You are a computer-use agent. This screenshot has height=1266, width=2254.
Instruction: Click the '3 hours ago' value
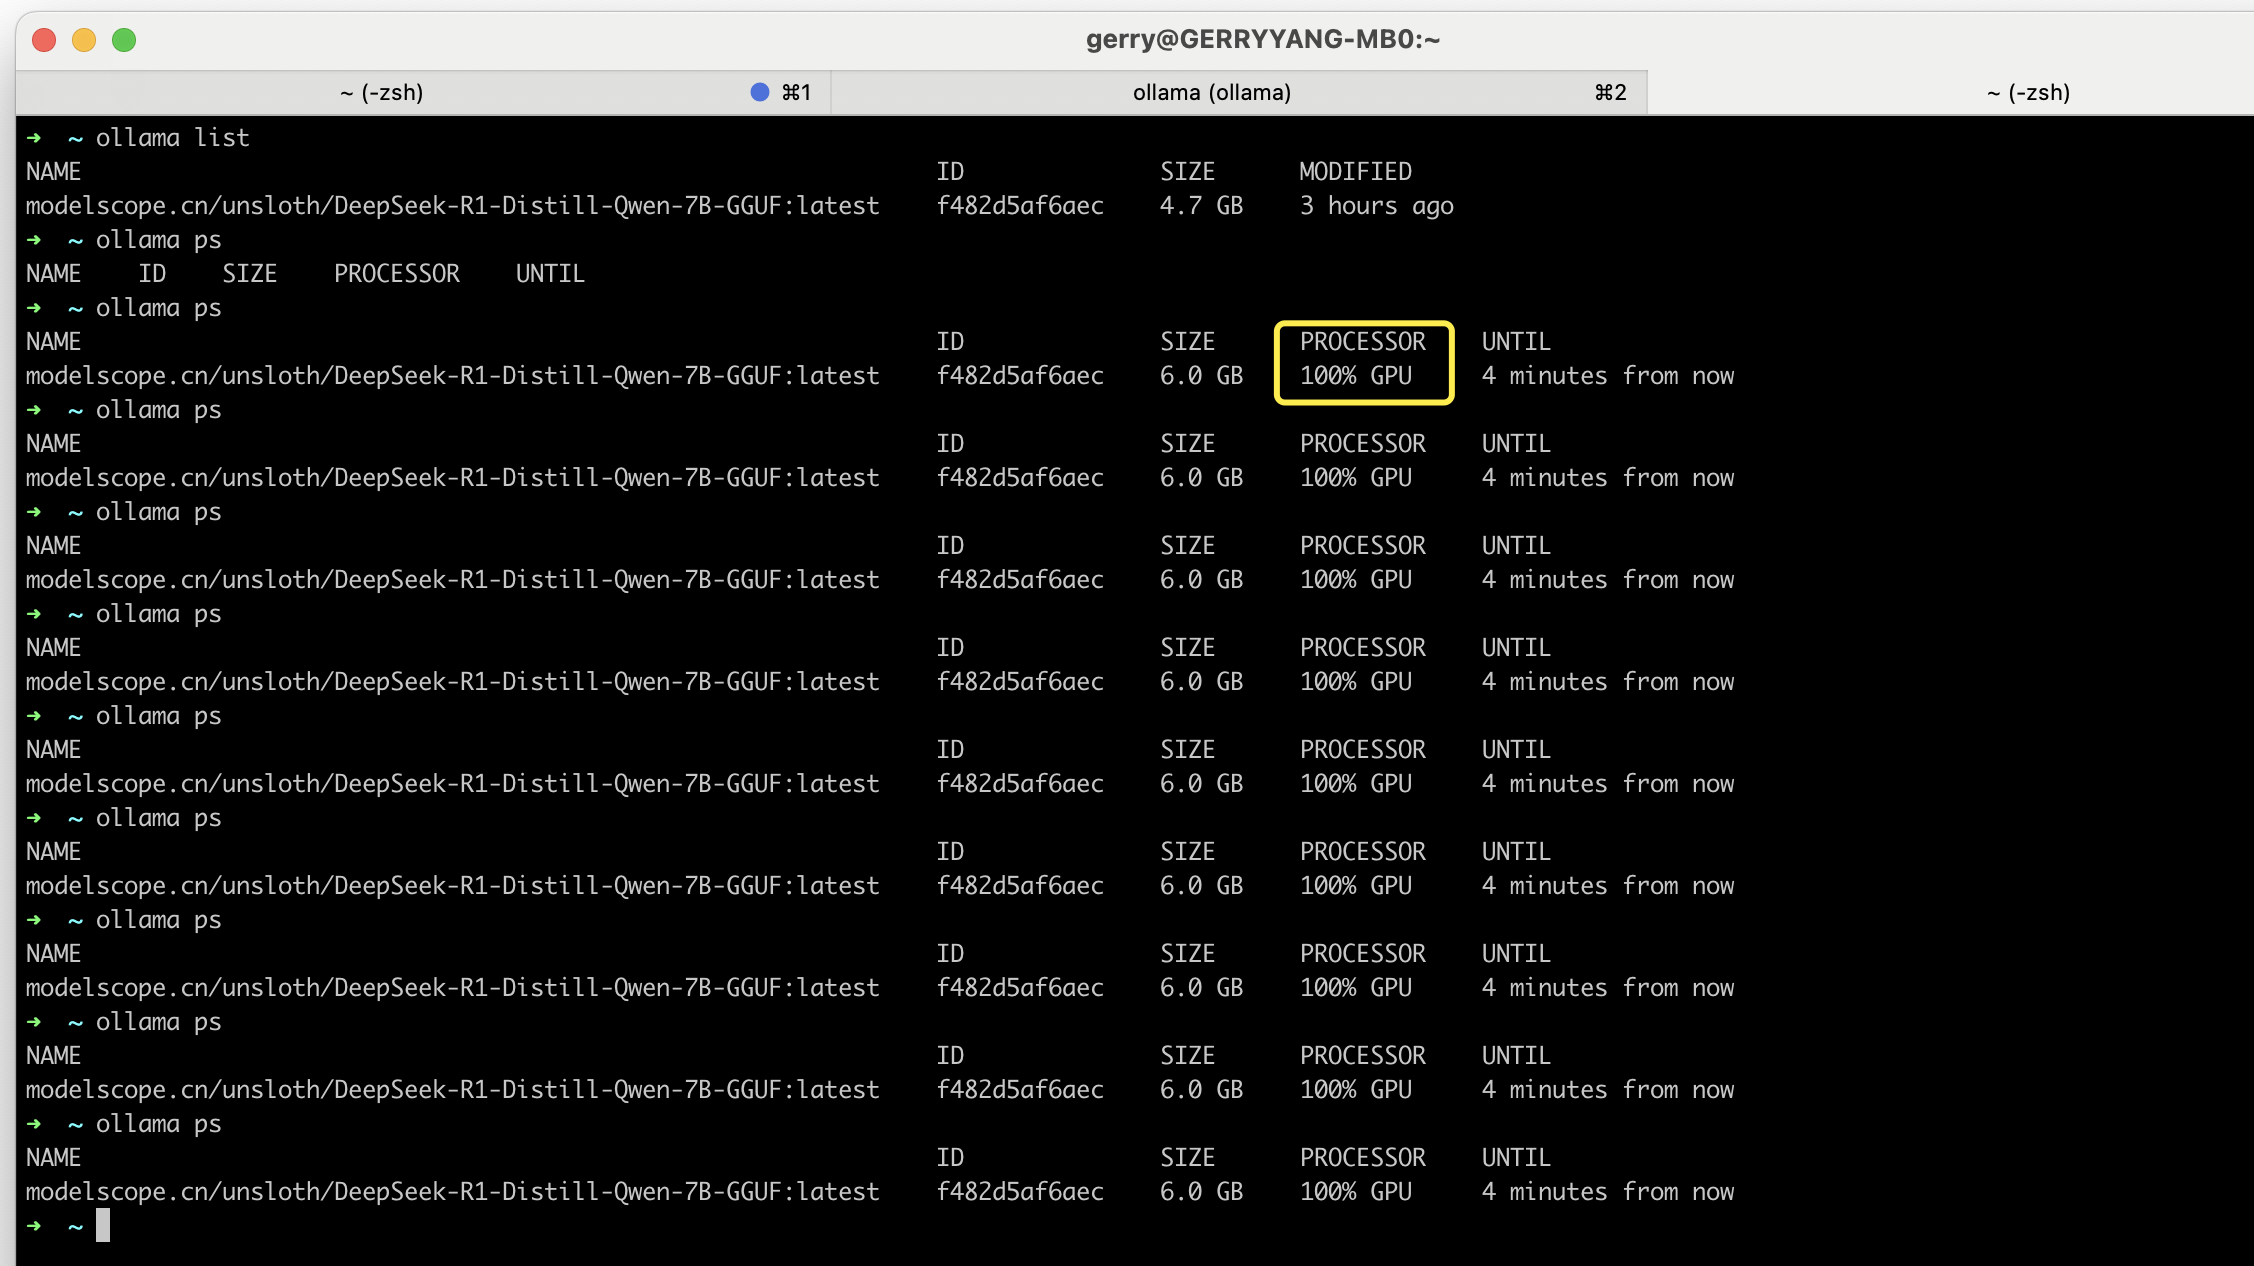[x=1376, y=206]
